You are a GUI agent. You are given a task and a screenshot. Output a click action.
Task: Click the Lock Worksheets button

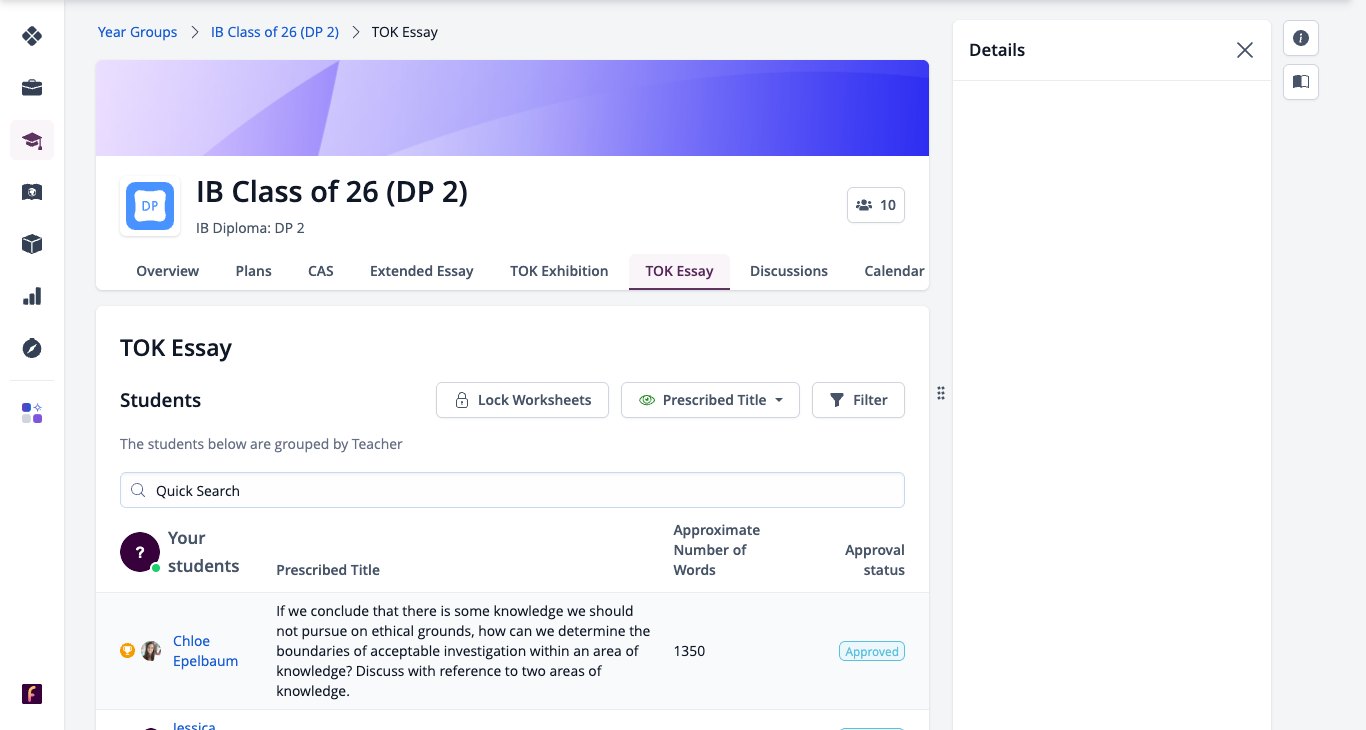coord(522,400)
